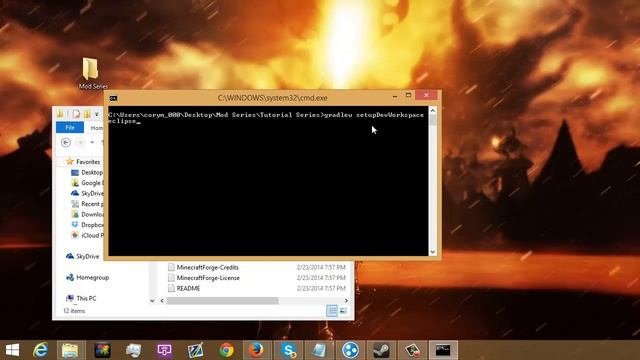Select This PC in navigation pane
The image size is (640, 360).
(x=81, y=298)
